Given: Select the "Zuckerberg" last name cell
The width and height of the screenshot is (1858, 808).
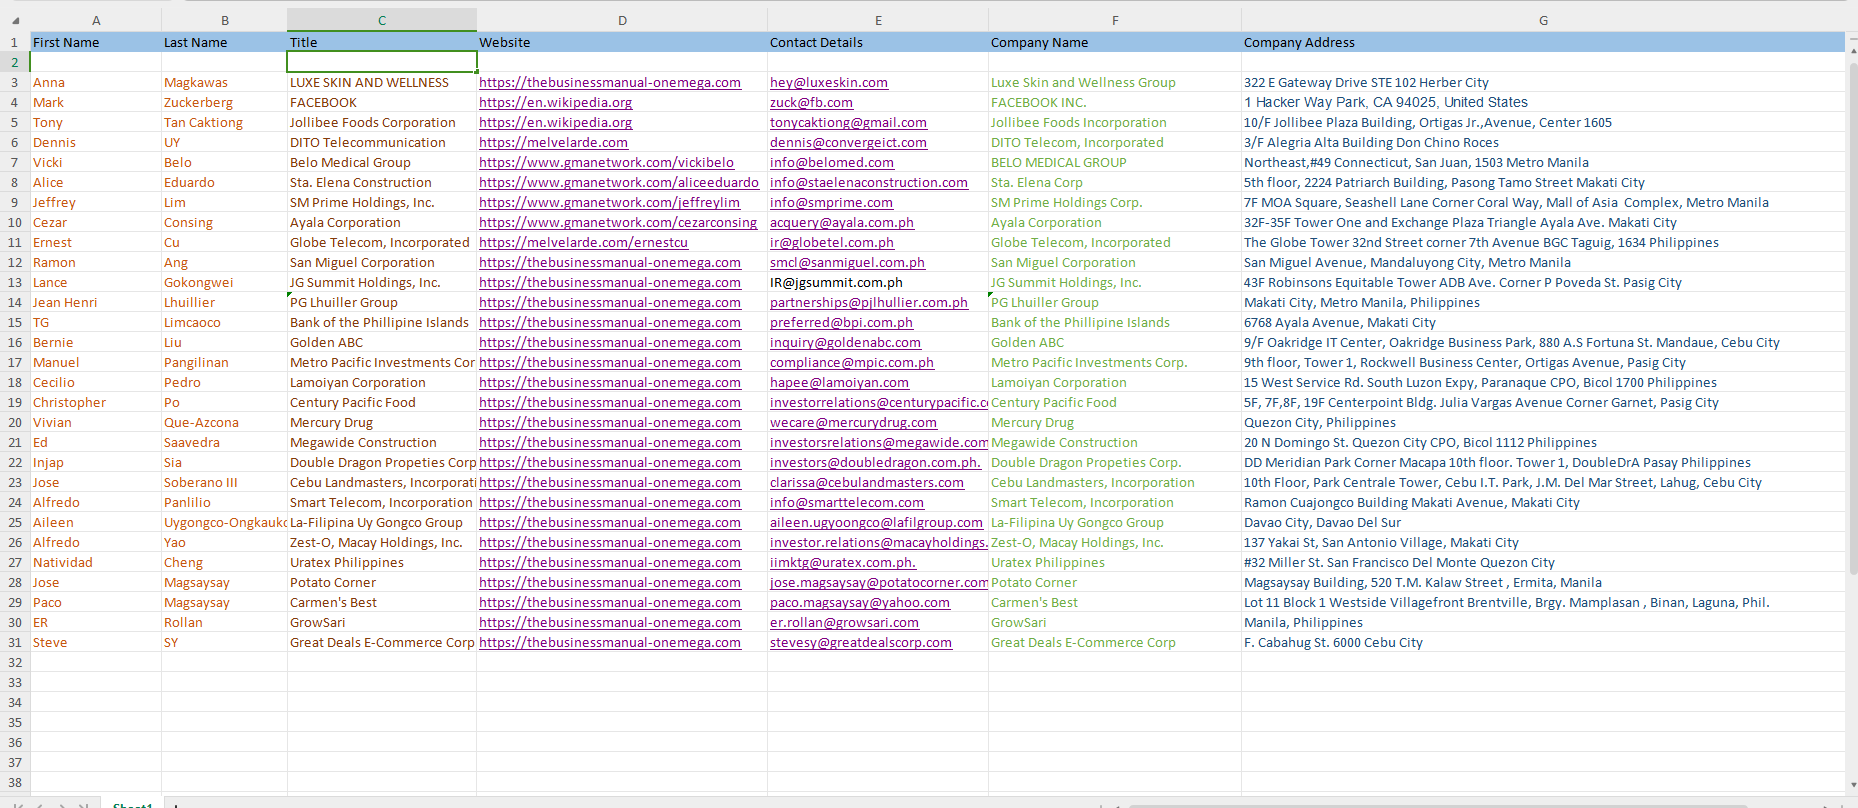Looking at the screenshot, I should tap(224, 102).
